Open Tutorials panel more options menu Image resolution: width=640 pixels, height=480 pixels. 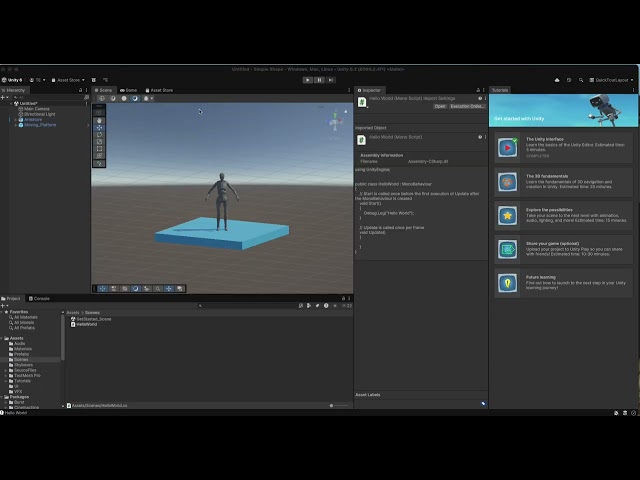(x=633, y=90)
